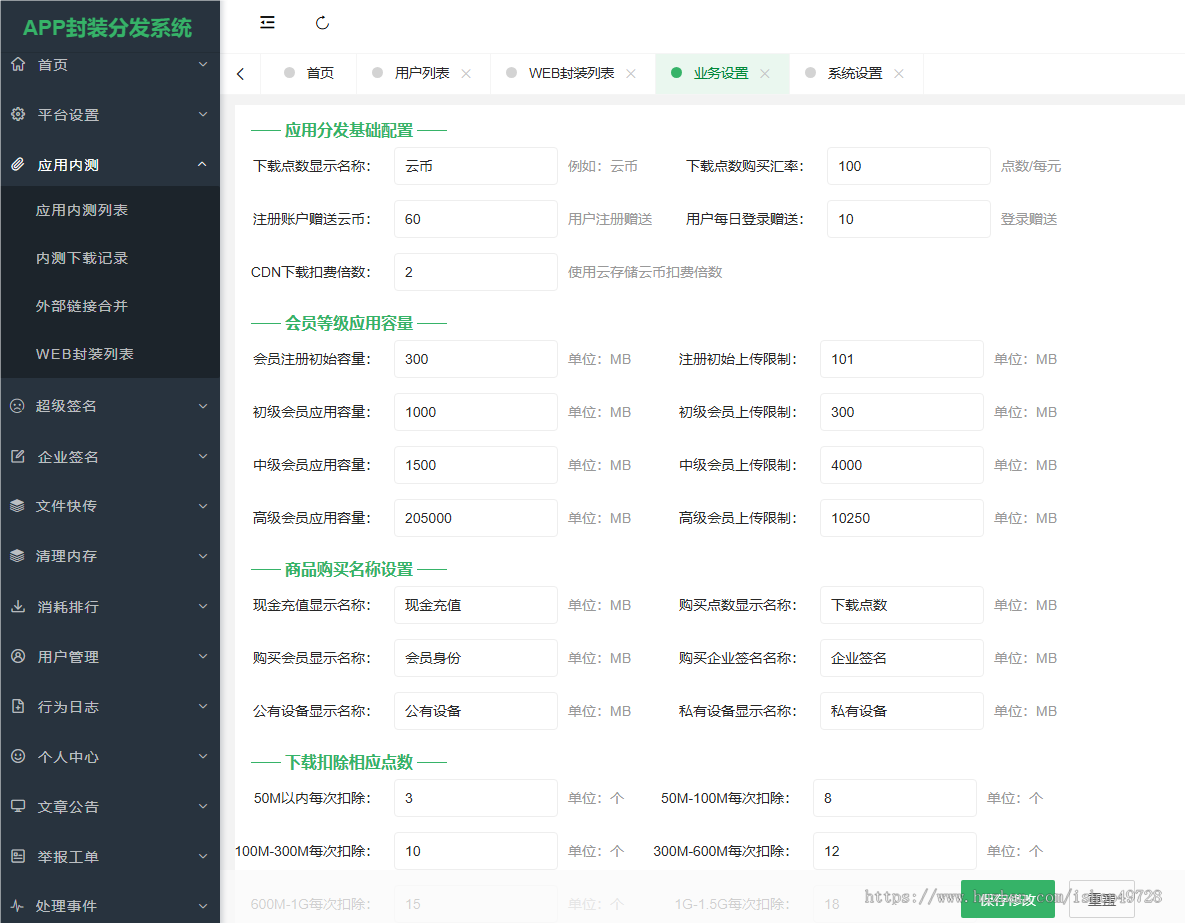
Task: Click the refresh icon in the top toolbar
Action: [x=321, y=22]
